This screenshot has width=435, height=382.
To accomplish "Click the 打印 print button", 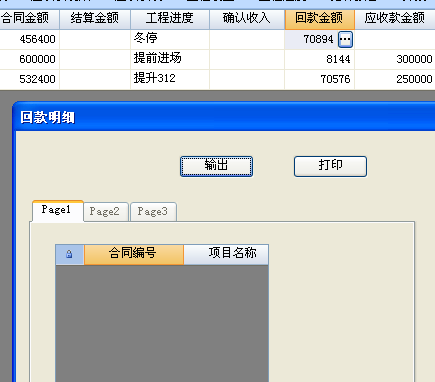I will click(330, 166).
